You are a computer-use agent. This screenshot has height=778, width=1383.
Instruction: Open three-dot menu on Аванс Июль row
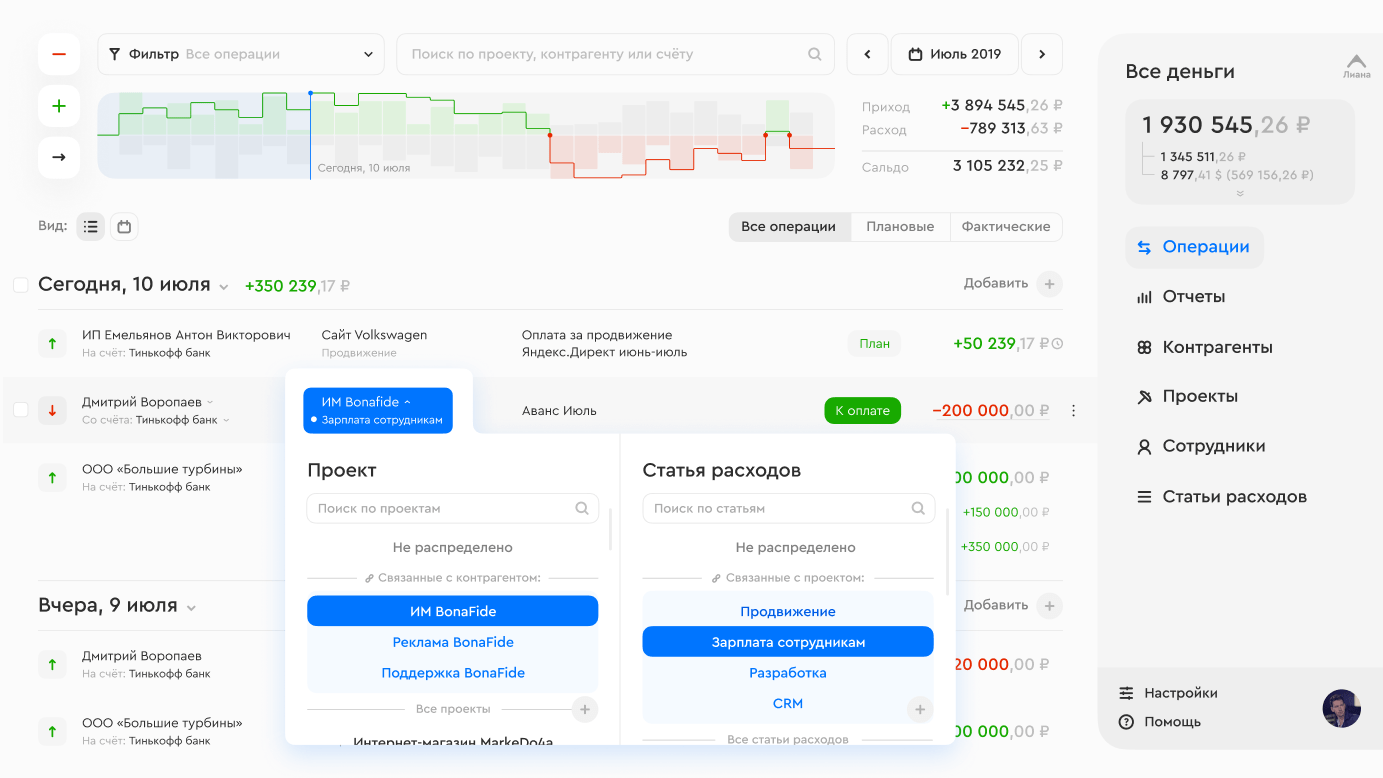1073,411
